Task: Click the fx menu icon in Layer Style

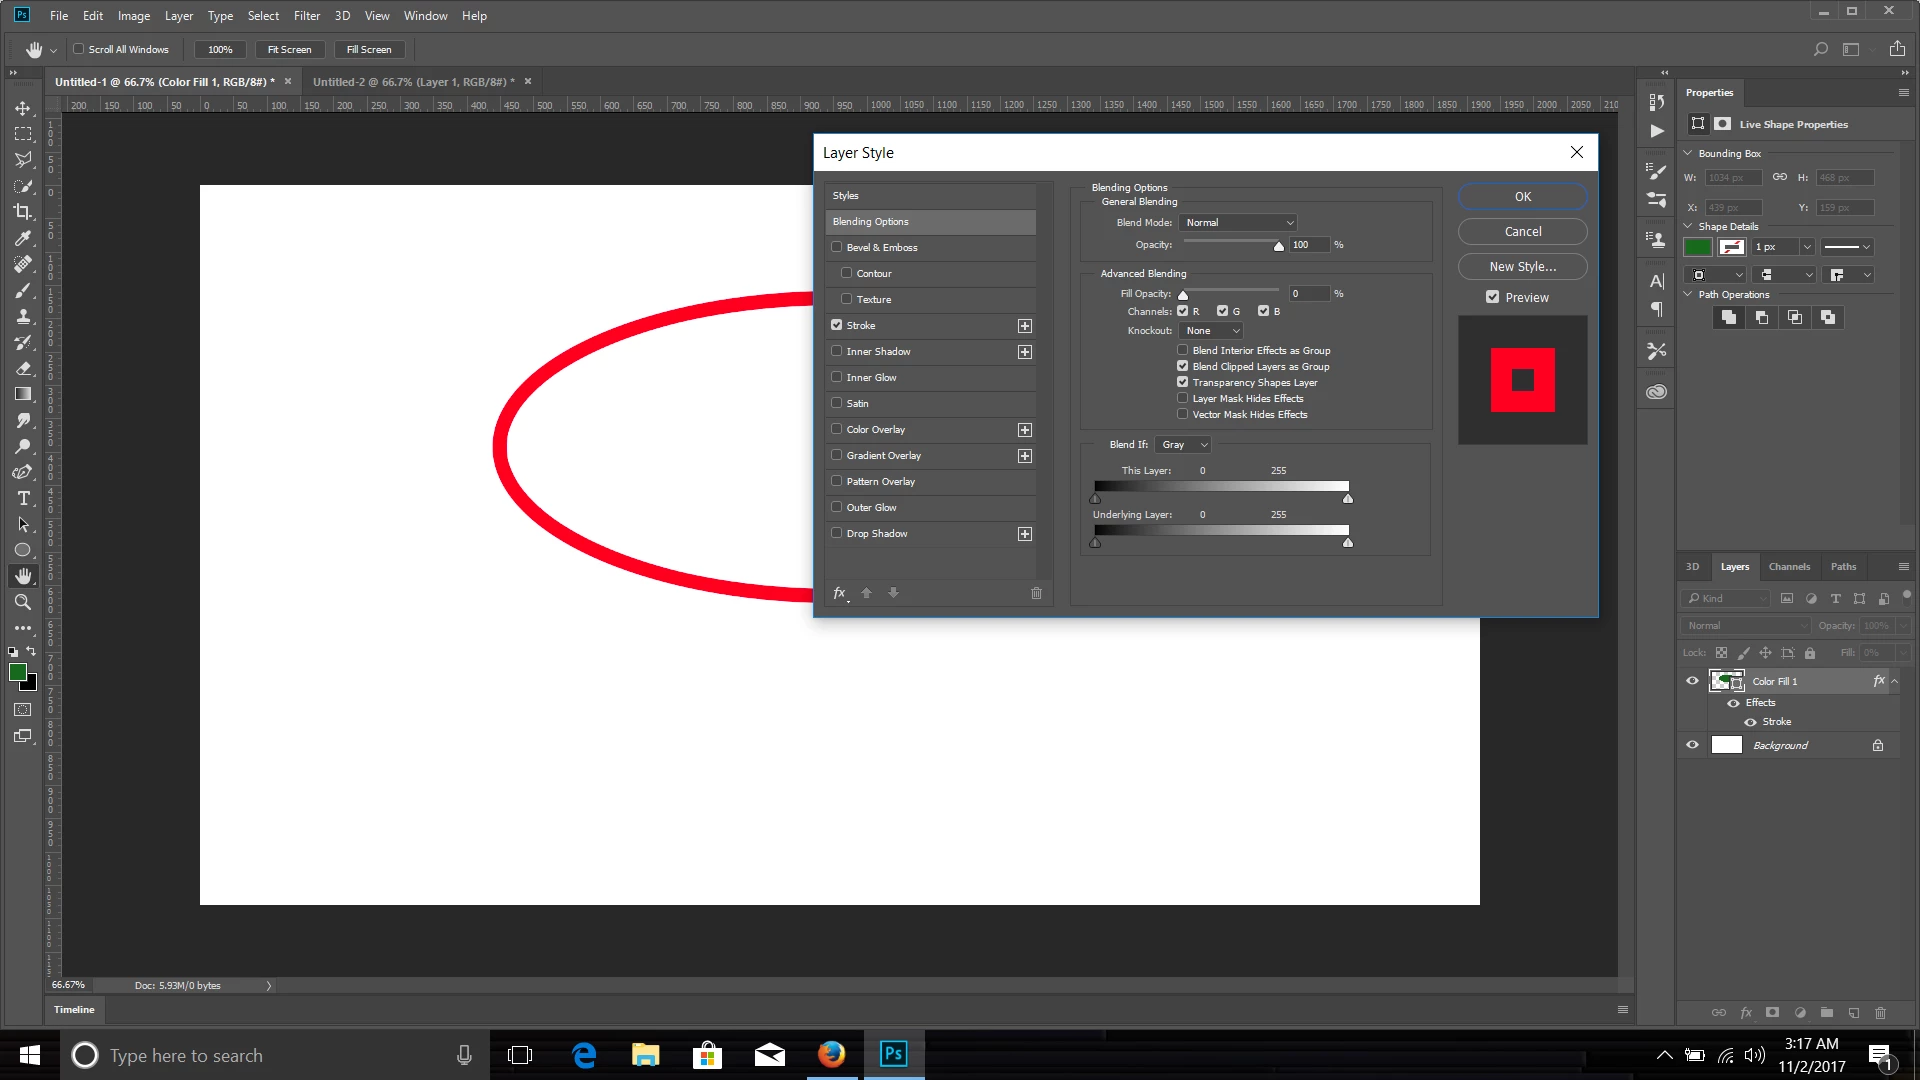Action: pyautogui.click(x=840, y=593)
